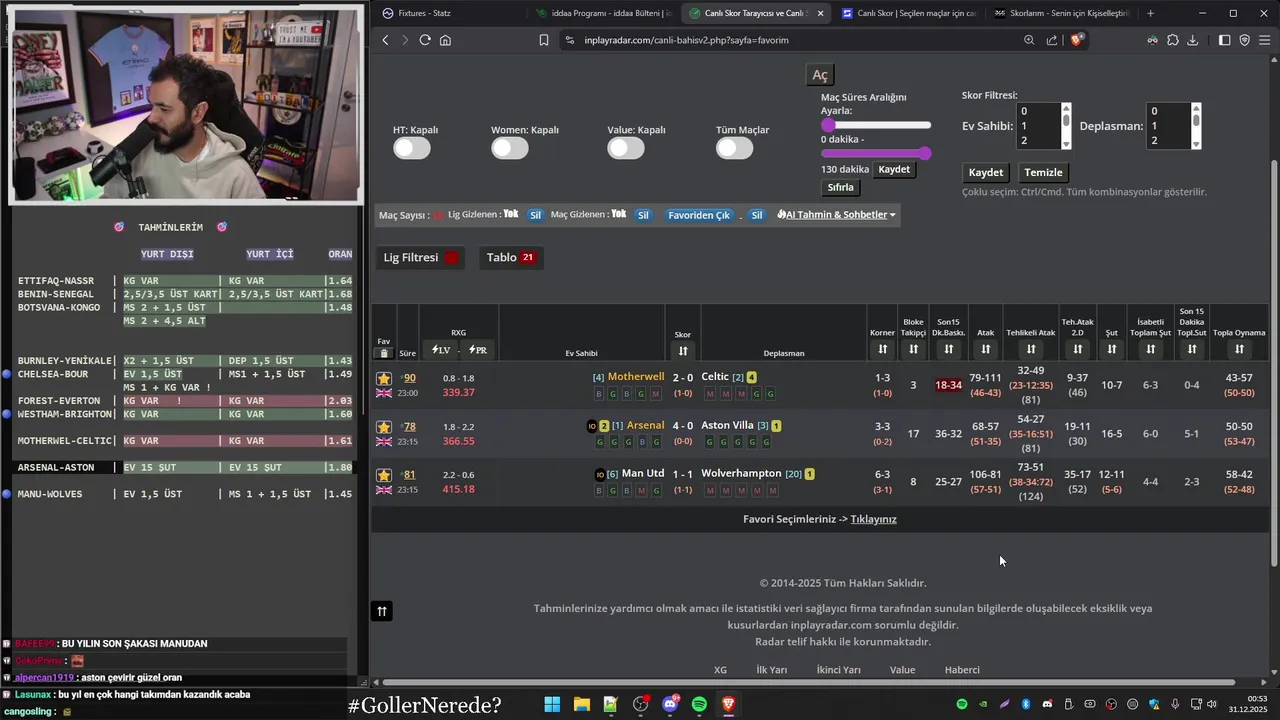Click the maximum match time slider handle

[925, 153]
